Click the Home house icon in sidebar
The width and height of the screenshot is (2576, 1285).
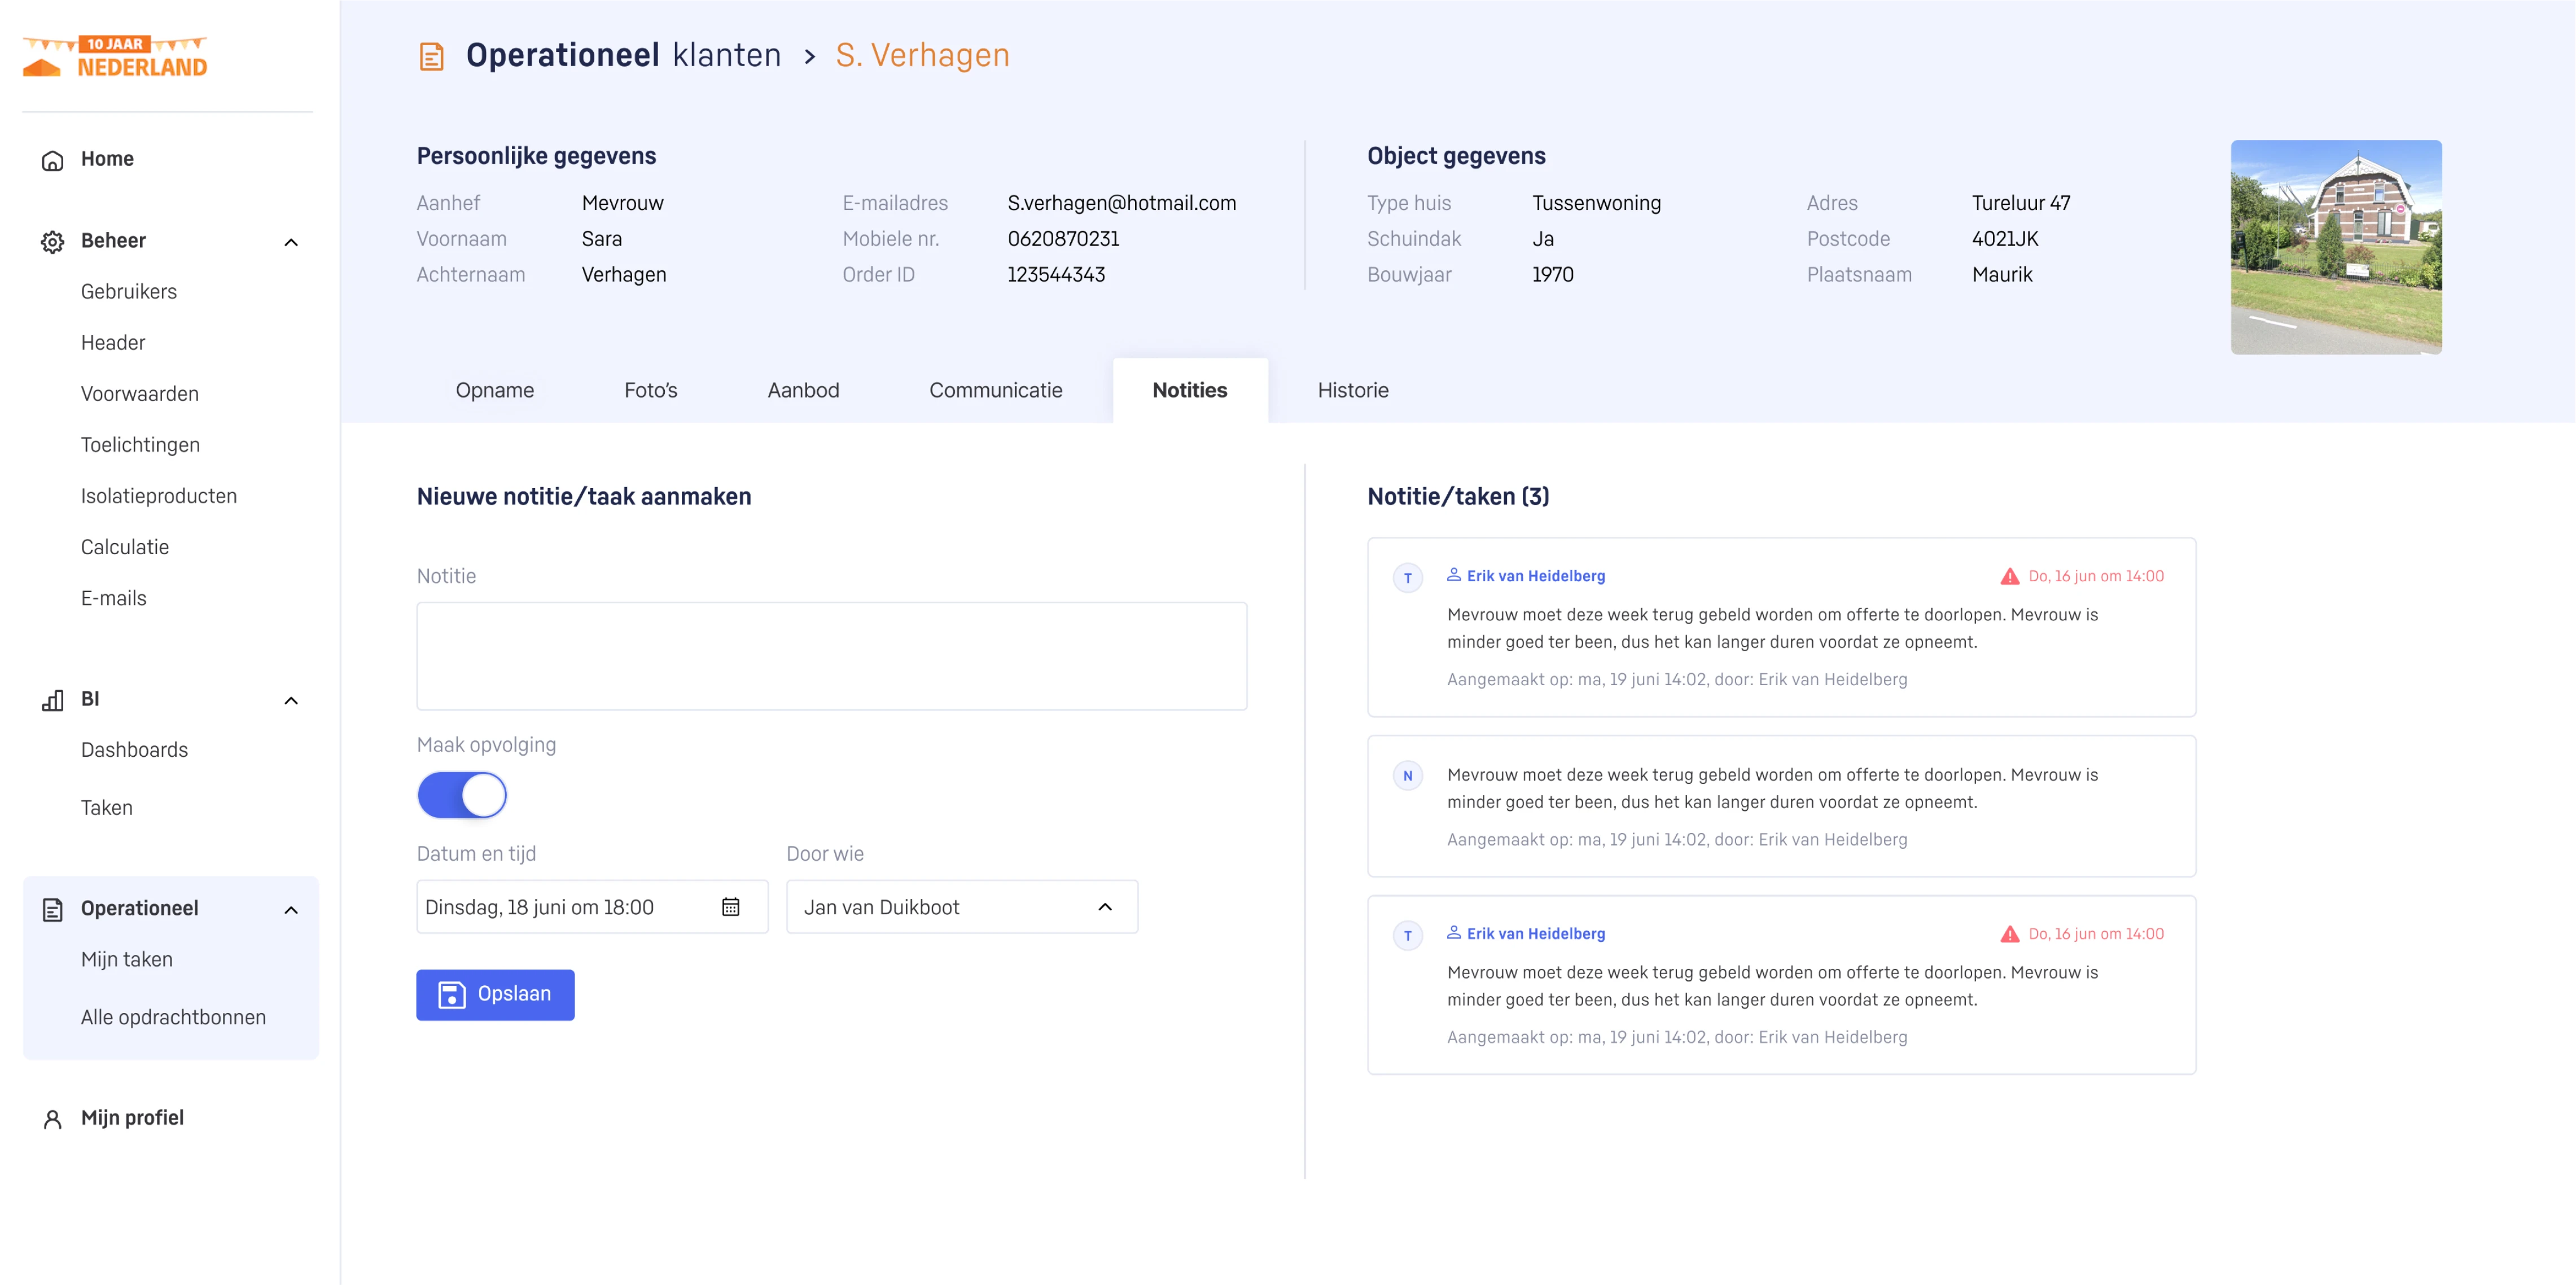tap(52, 160)
